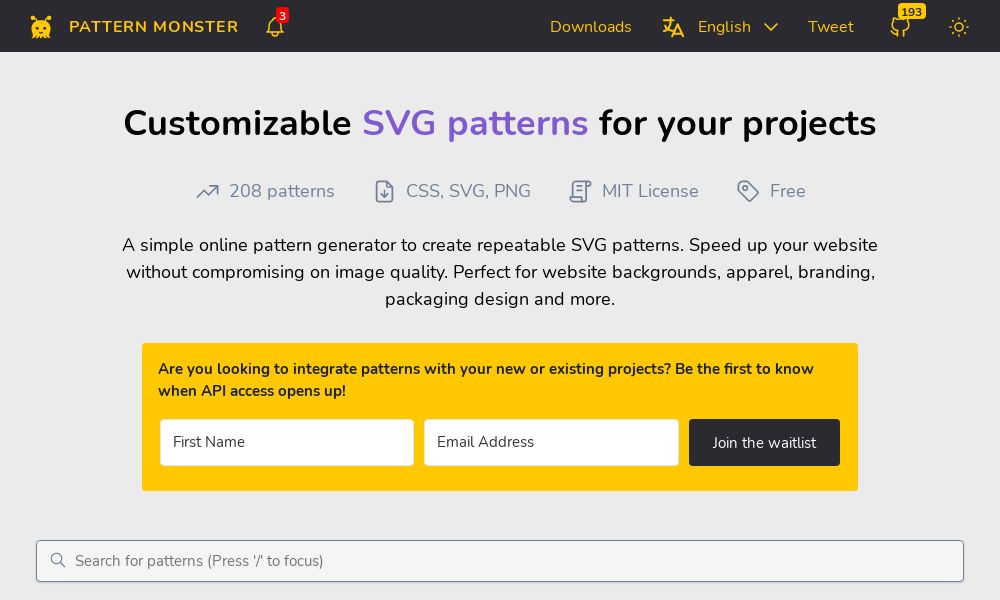Click the magnifier icon in the search bar
Image resolution: width=1000 pixels, height=600 pixels.
click(58, 560)
